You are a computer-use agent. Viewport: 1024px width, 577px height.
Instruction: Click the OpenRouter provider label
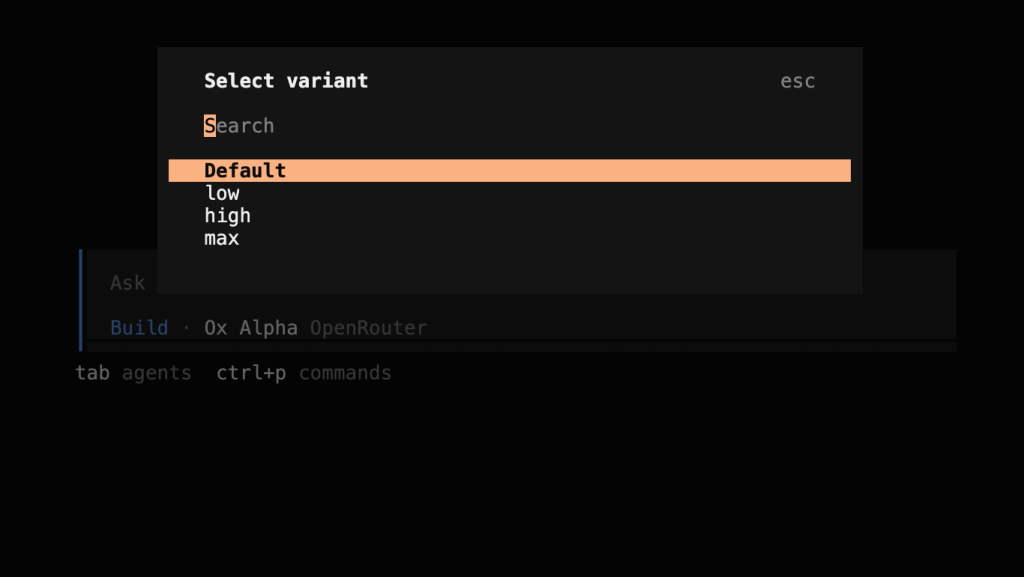[x=368, y=327]
